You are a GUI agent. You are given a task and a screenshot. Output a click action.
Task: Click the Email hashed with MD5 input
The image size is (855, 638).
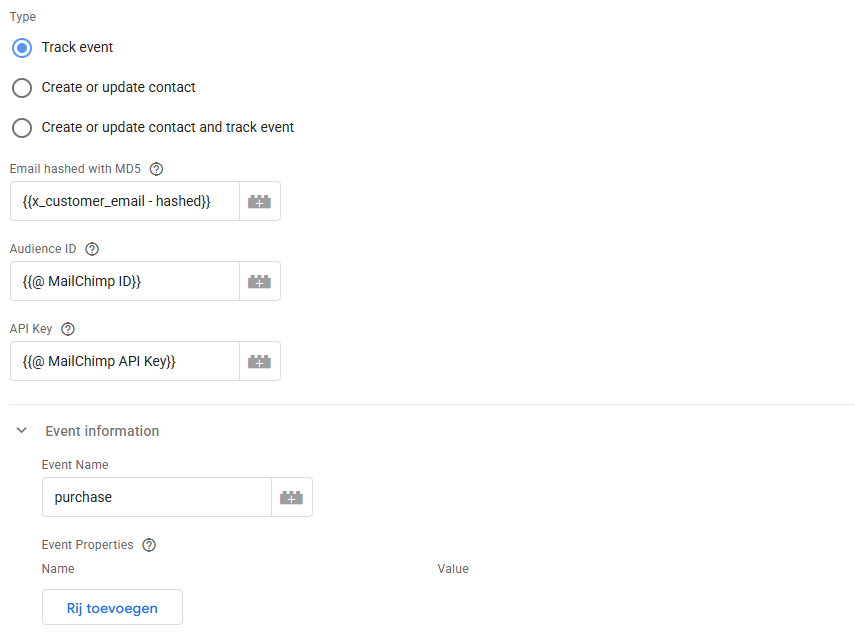[x=125, y=201]
